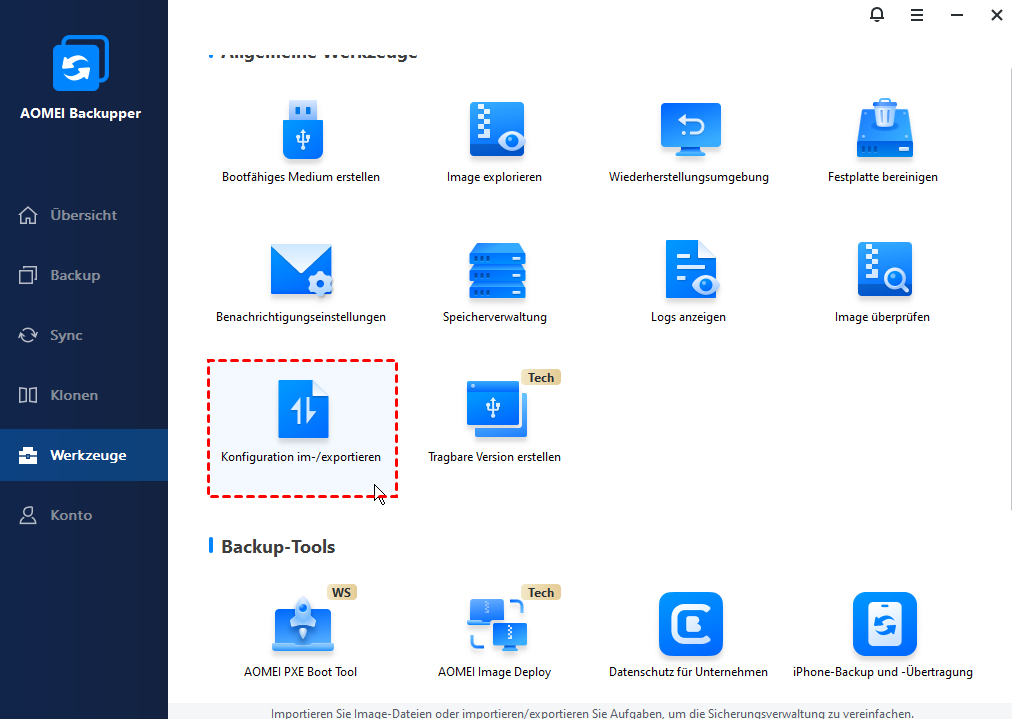
Task: Click the Speicherverwaltung label
Action: [x=495, y=317]
